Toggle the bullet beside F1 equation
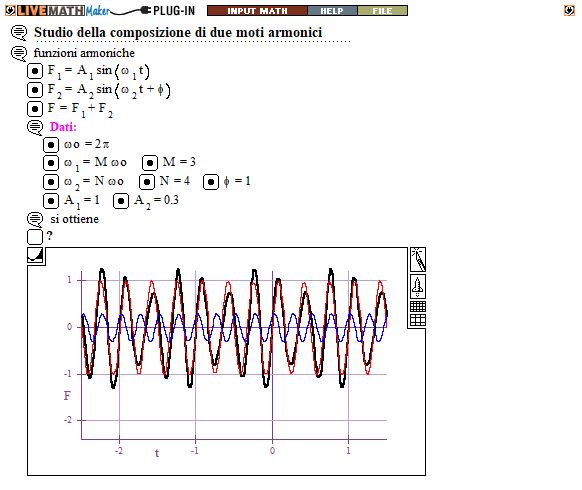This screenshot has width=582, height=490. [x=35, y=71]
